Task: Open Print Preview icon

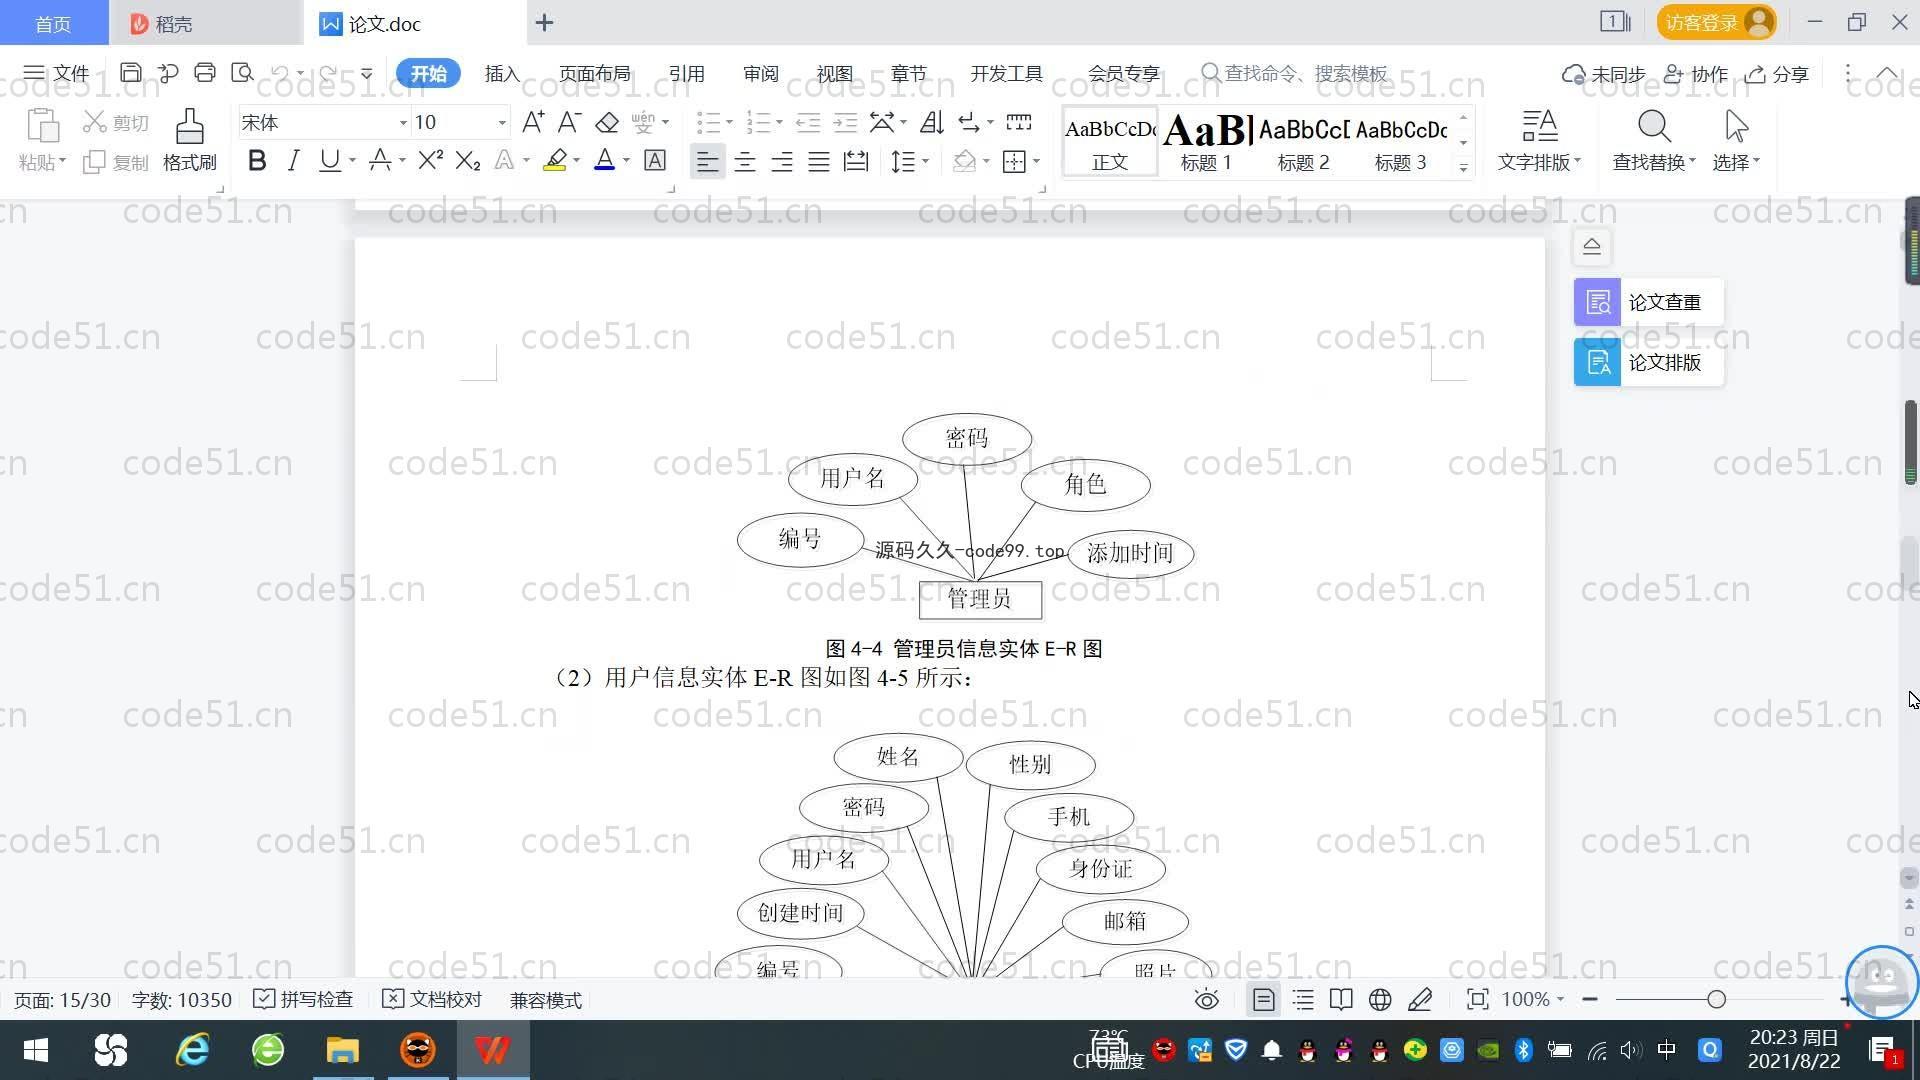Action: click(x=242, y=73)
